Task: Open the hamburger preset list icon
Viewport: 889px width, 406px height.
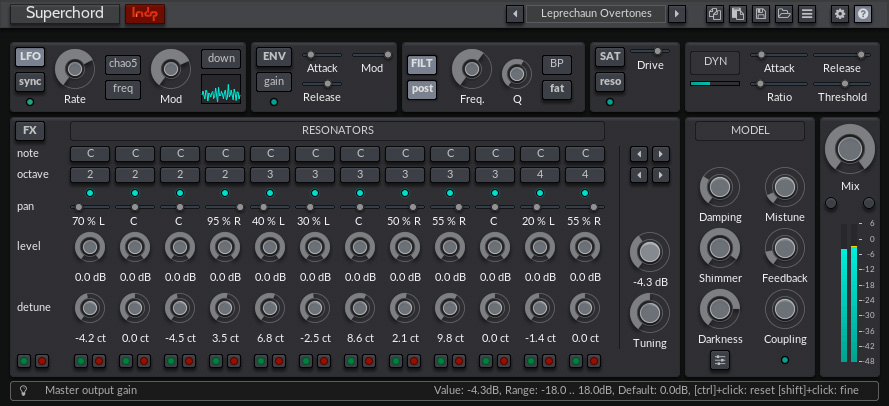Action: (x=807, y=14)
